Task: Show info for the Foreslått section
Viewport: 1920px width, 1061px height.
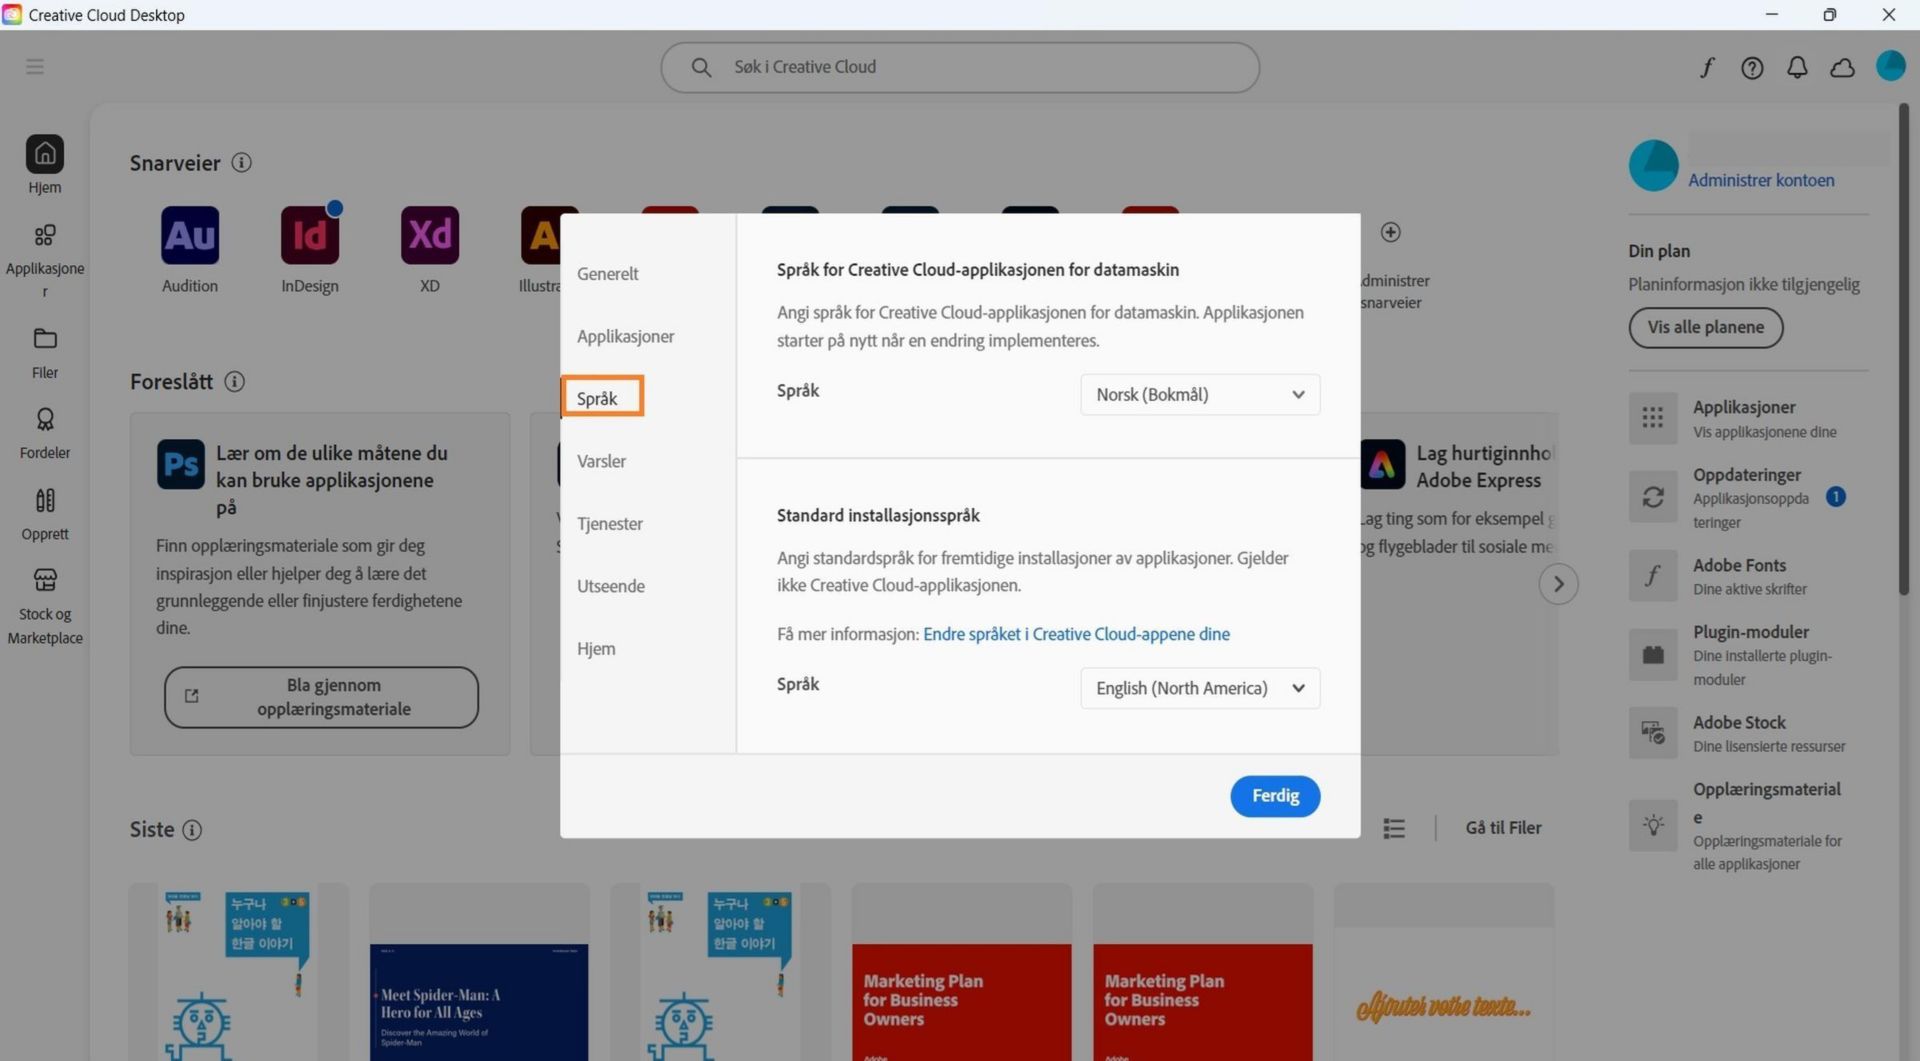Action: pos(235,382)
